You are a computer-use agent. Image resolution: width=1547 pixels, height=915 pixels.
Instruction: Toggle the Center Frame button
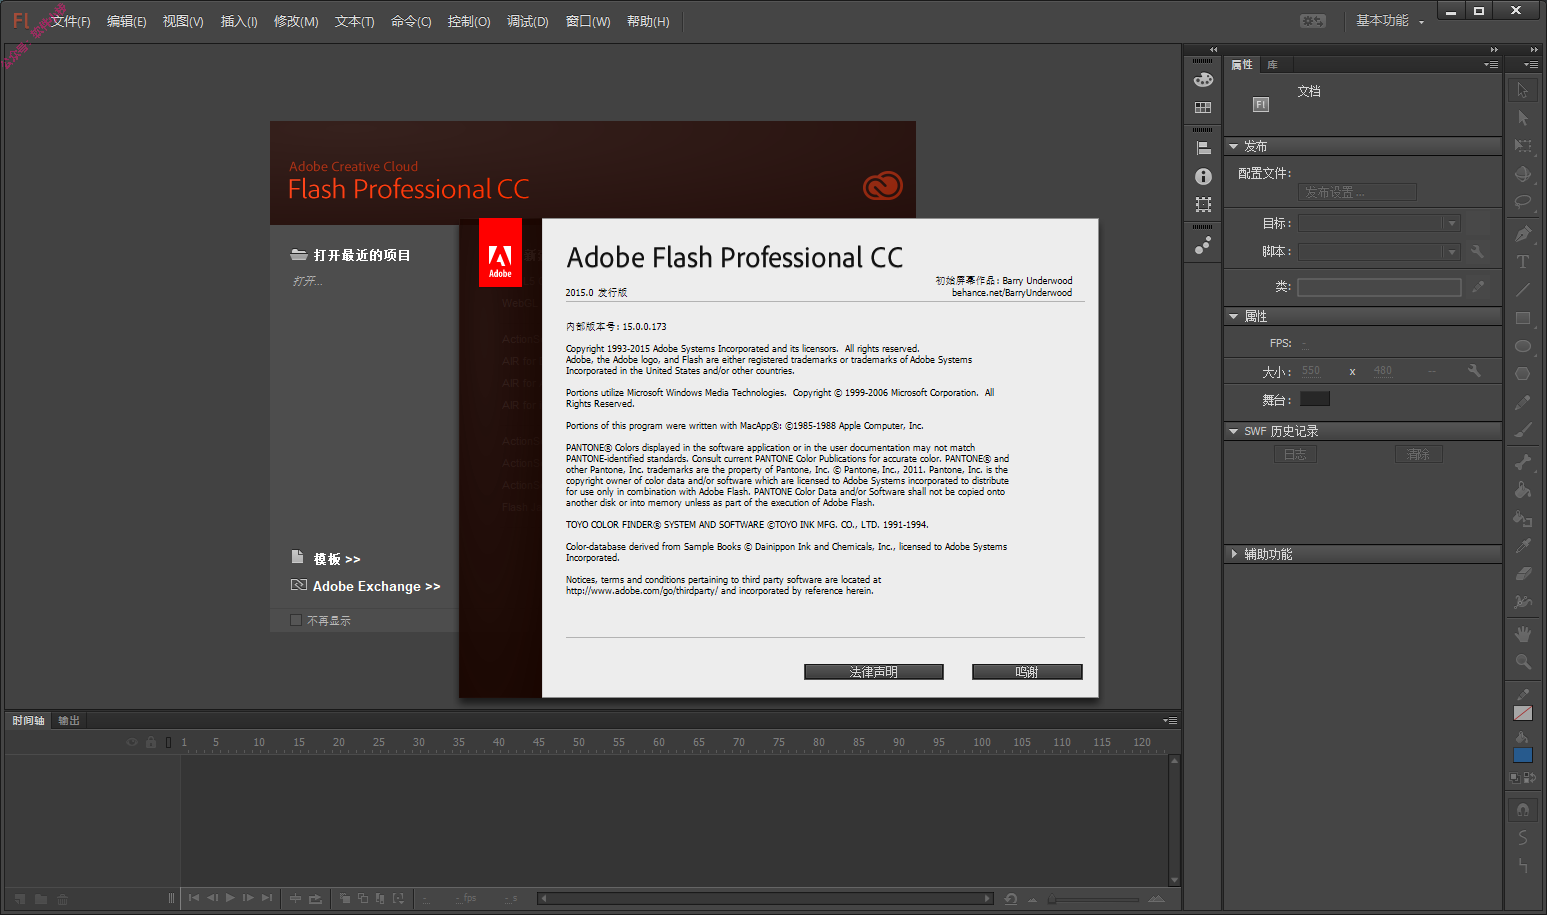[295, 898]
